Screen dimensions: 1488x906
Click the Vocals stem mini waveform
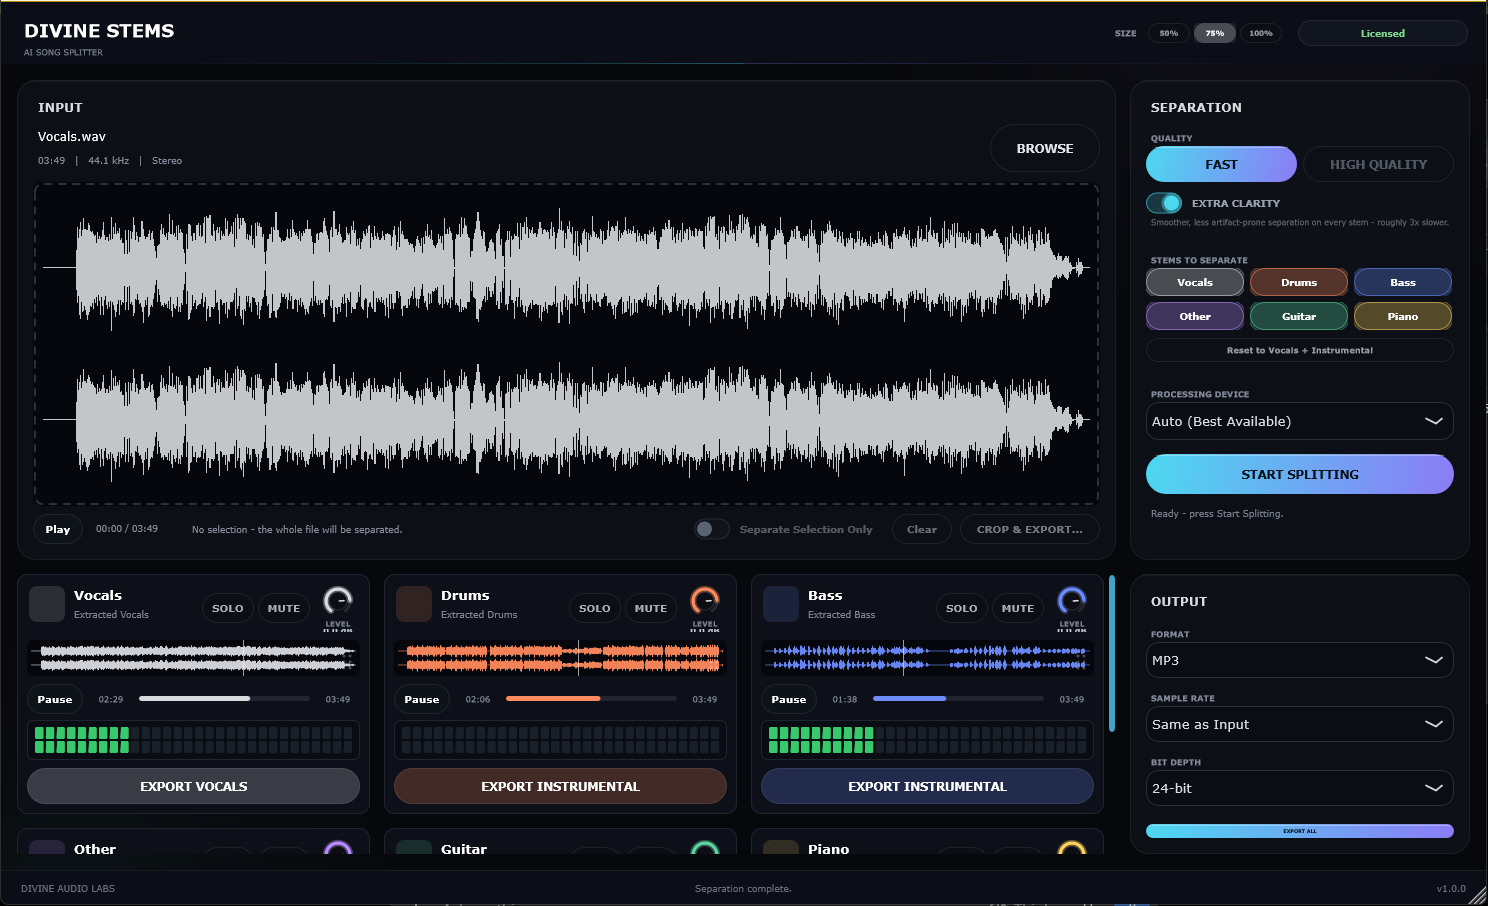pyautogui.click(x=194, y=657)
